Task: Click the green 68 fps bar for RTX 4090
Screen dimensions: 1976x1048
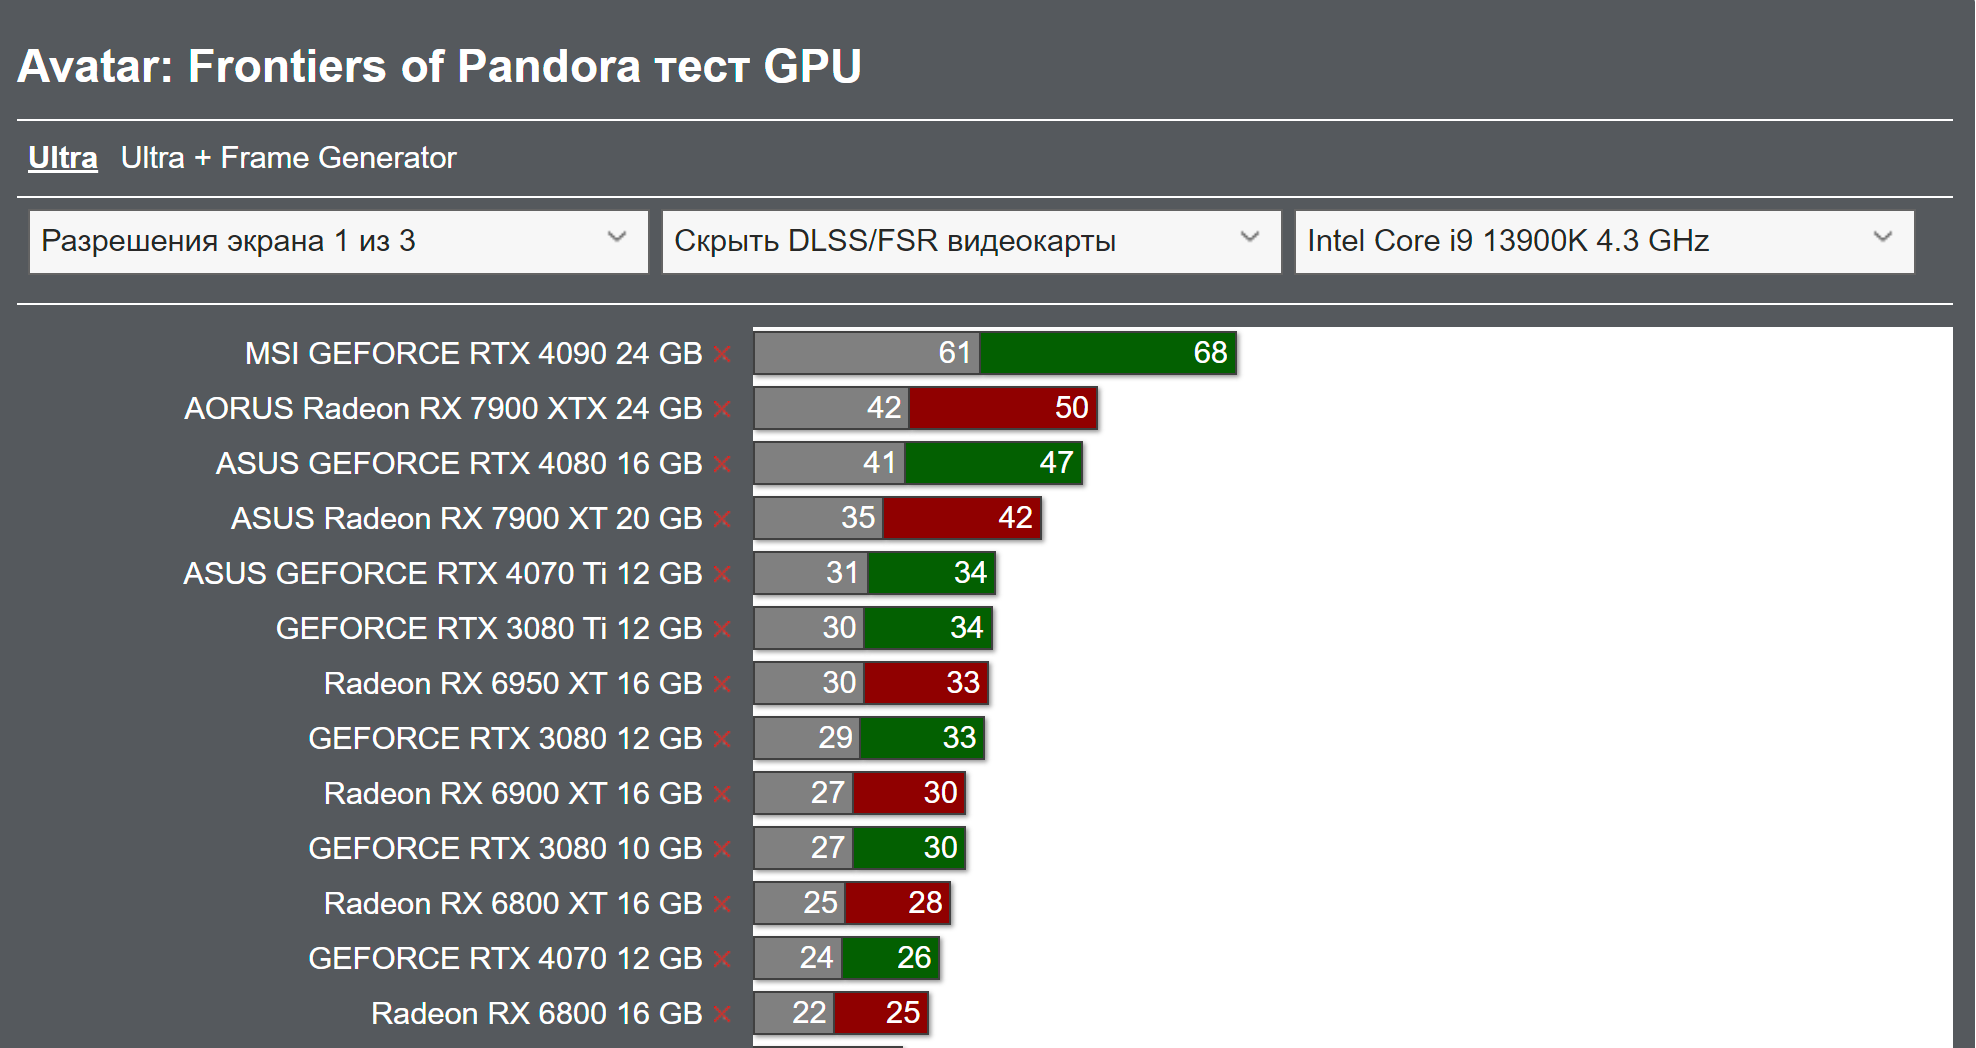Action: [1107, 353]
